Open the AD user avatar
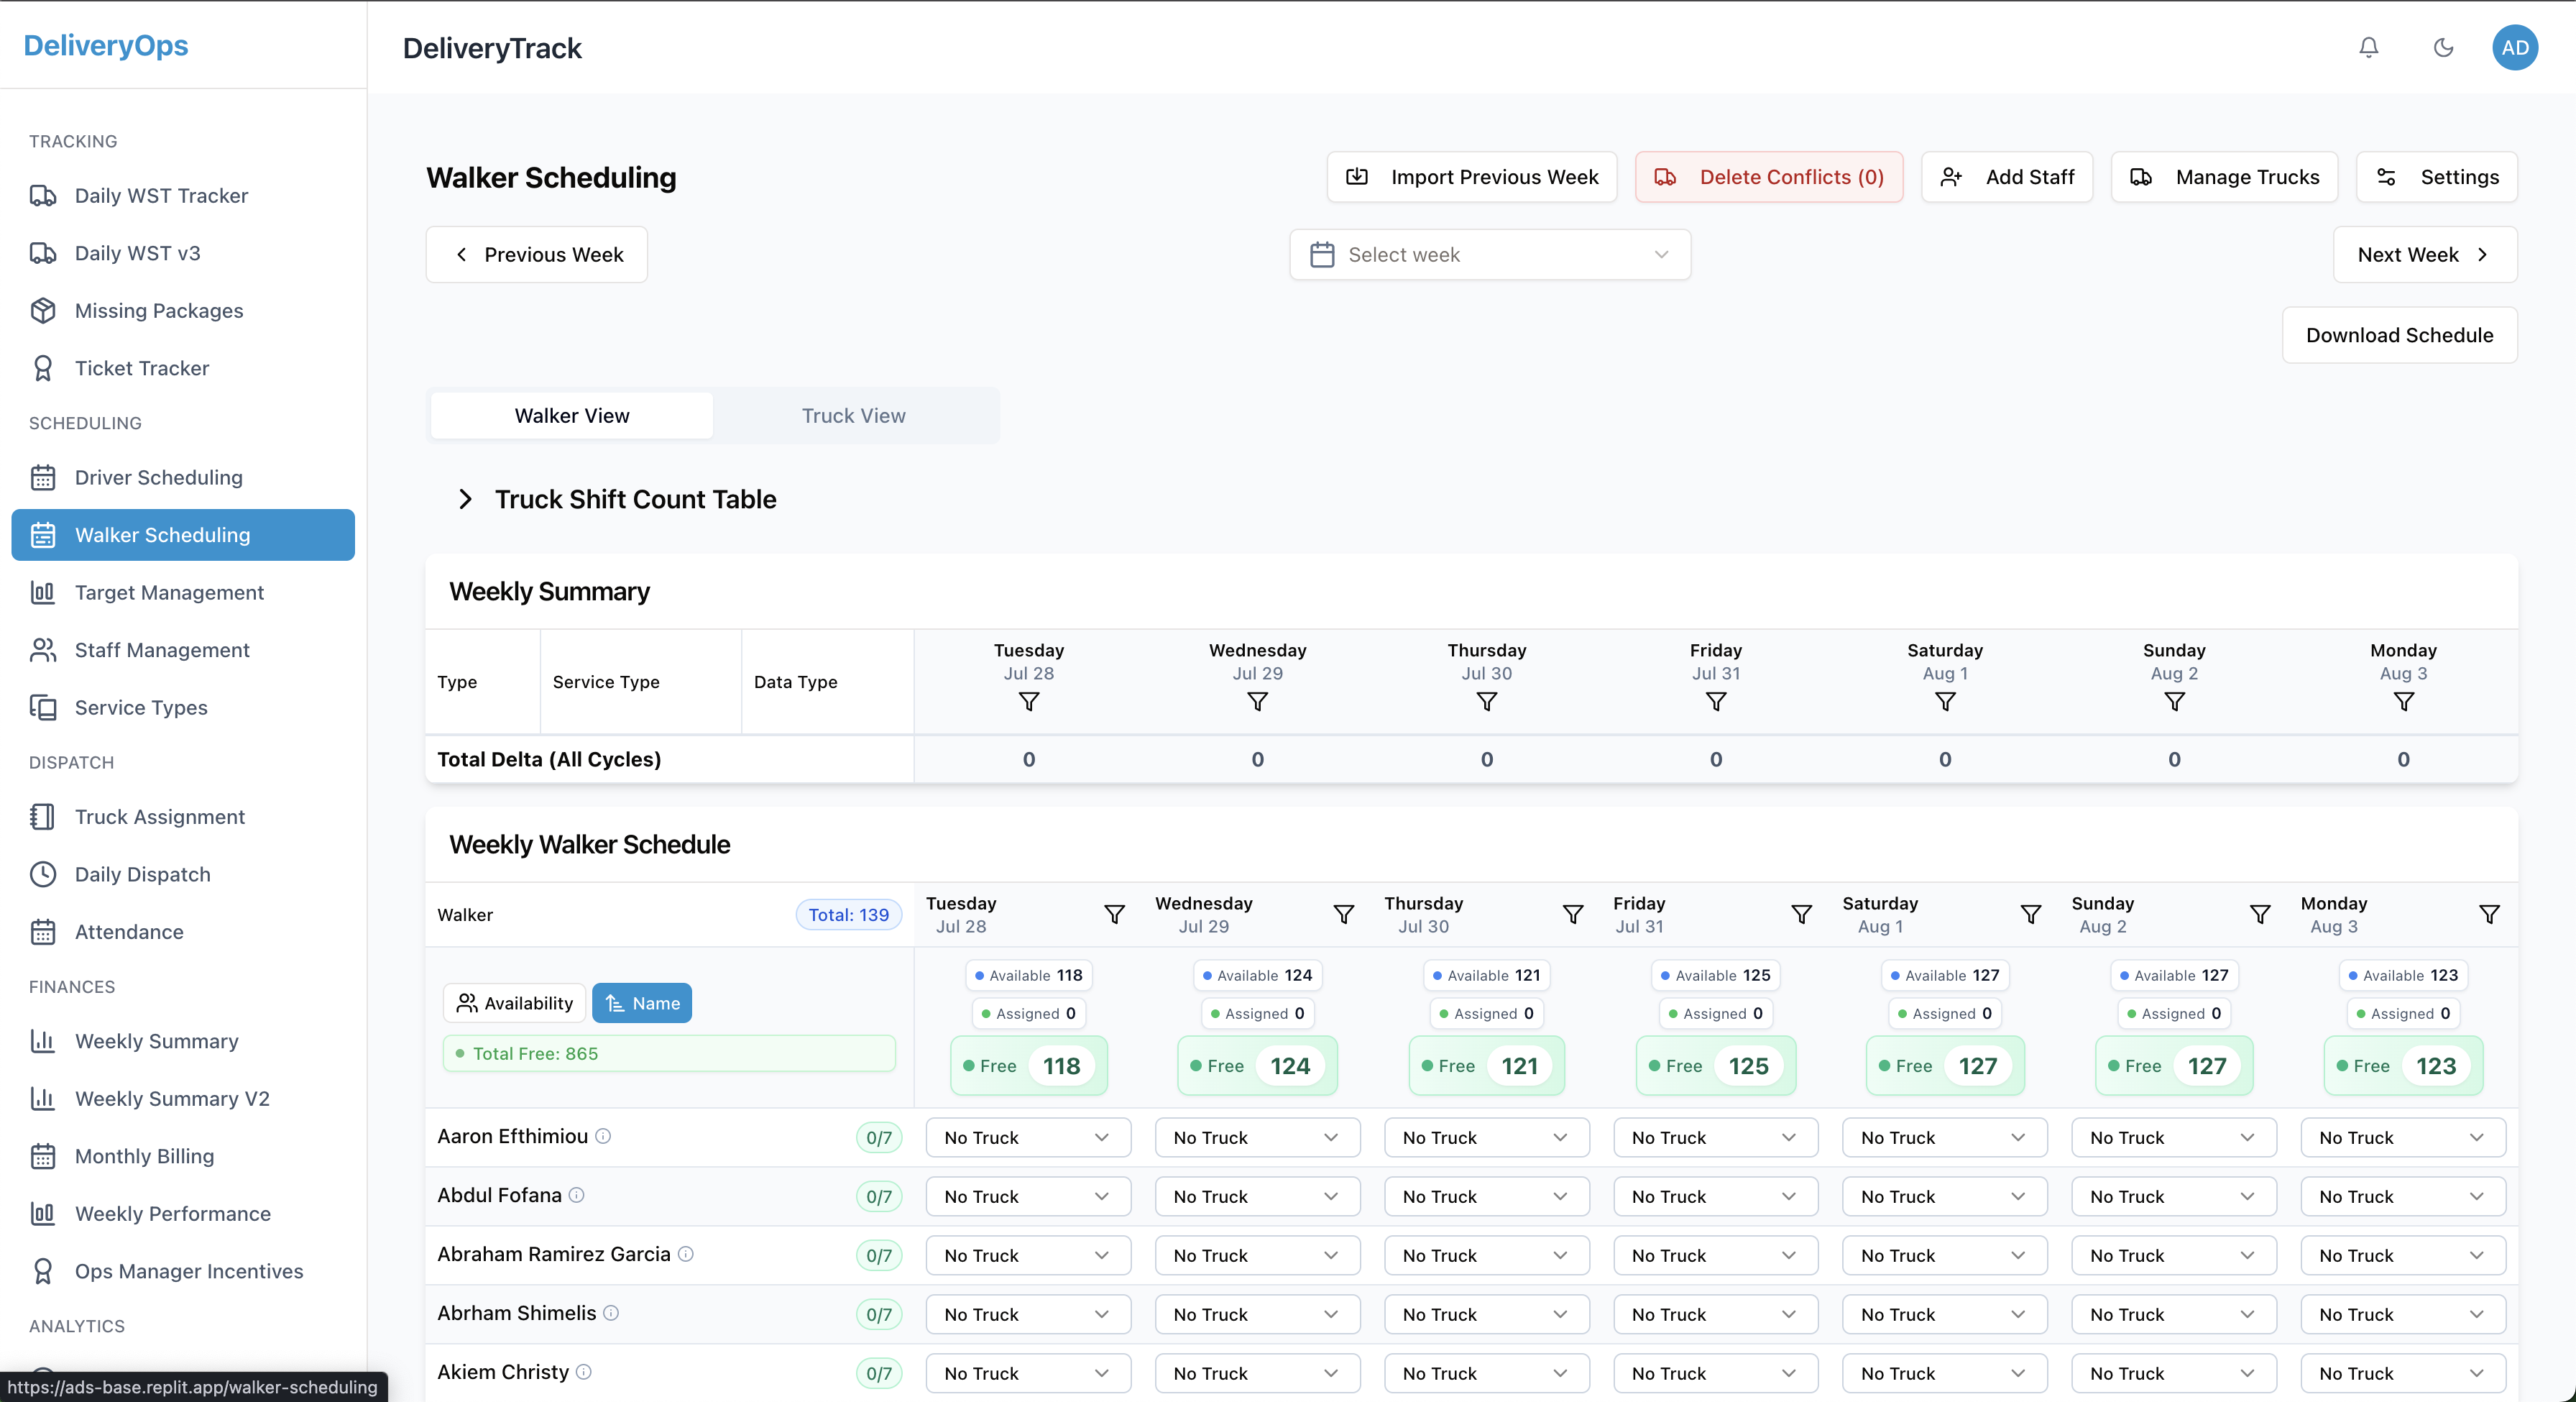This screenshot has height=1402, width=2576. (2514, 47)
